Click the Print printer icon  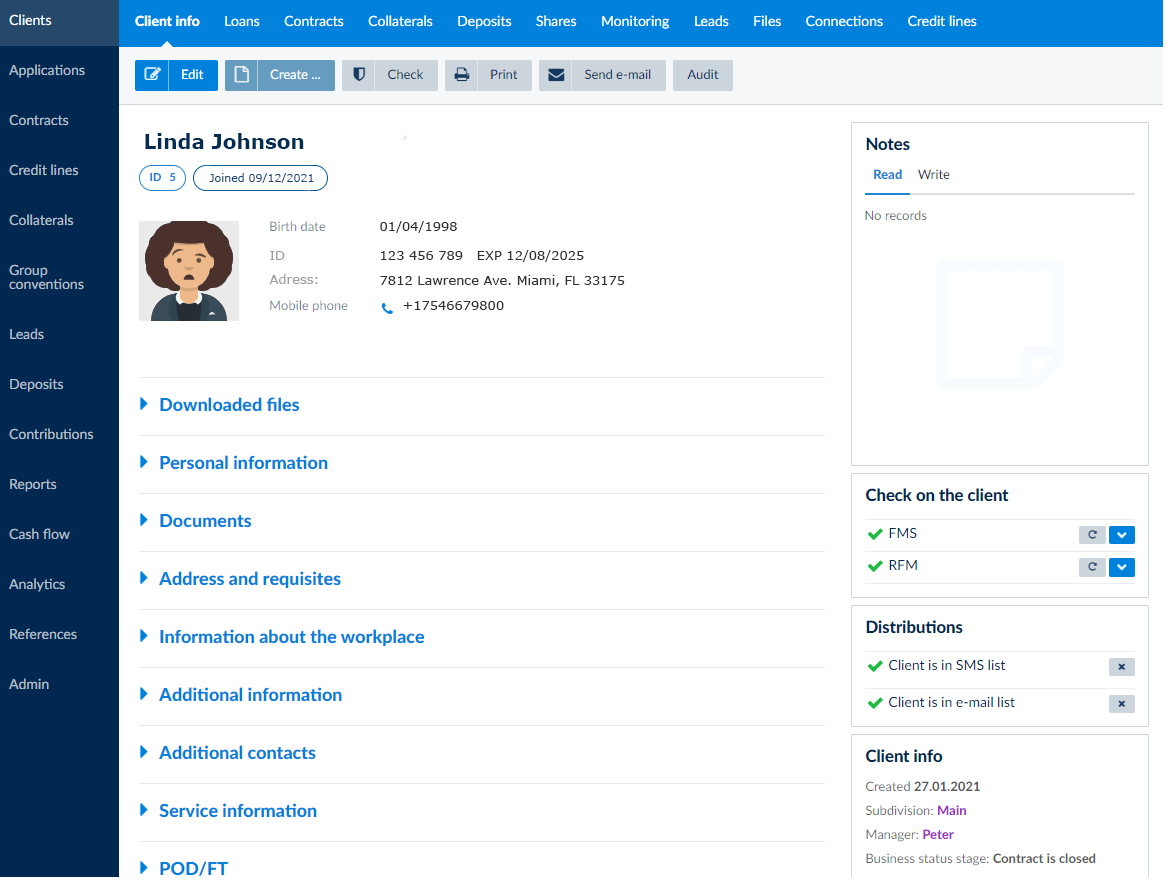pos(461,75)
